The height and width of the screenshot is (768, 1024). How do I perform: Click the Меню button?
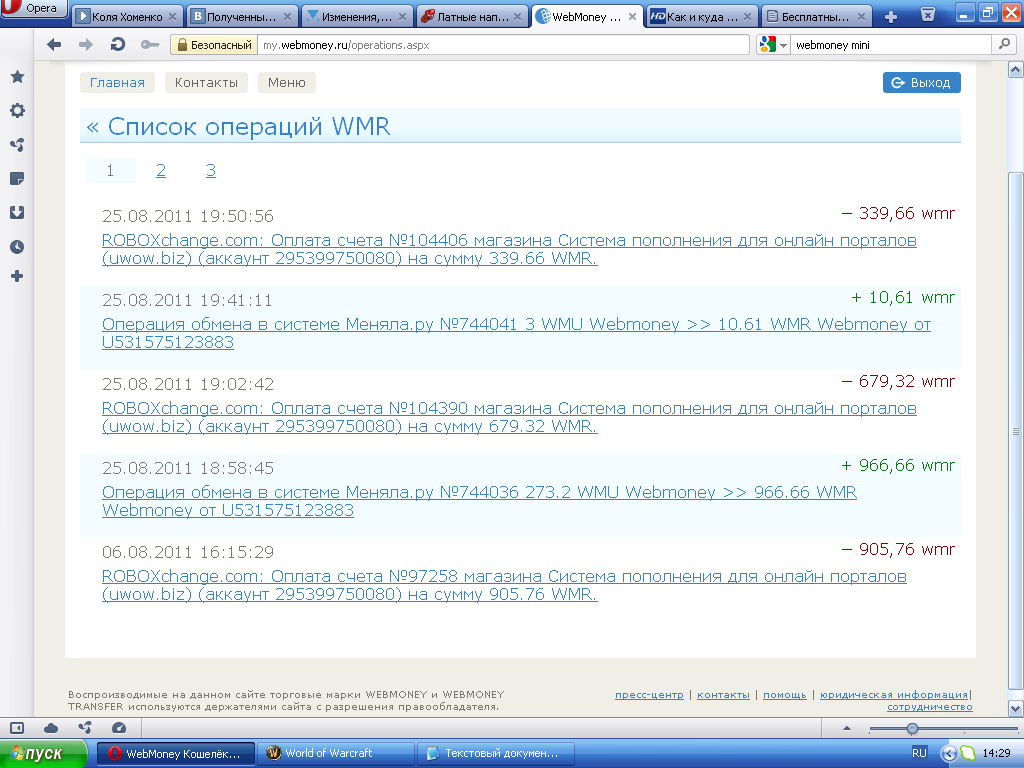[x=287, y=83]
